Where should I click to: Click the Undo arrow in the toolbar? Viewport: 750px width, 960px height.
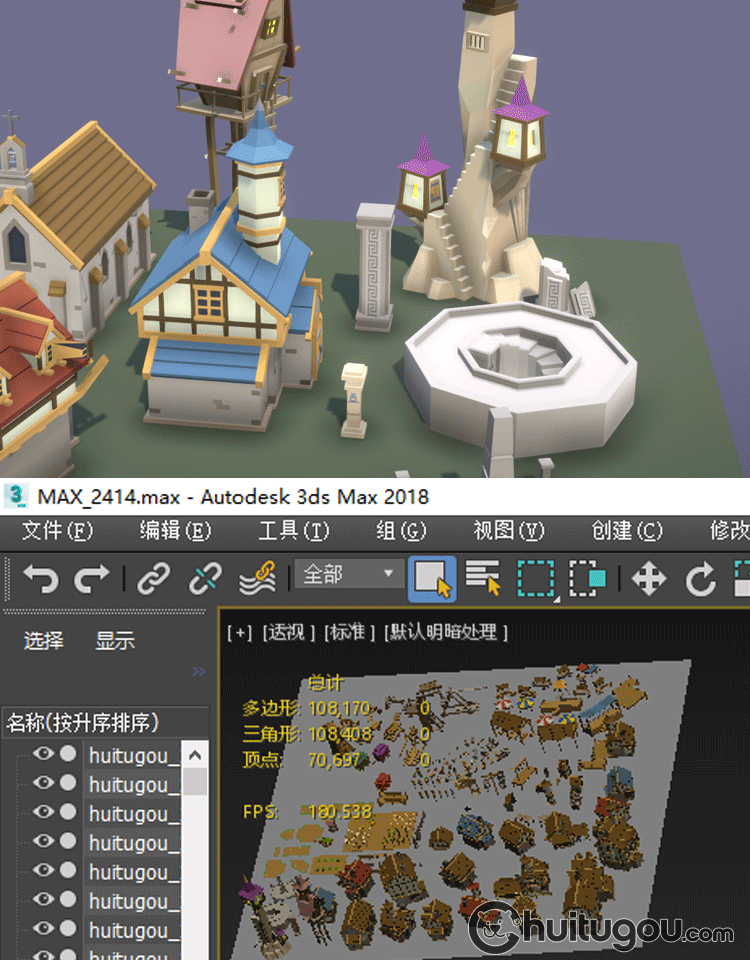click(41, 578)
